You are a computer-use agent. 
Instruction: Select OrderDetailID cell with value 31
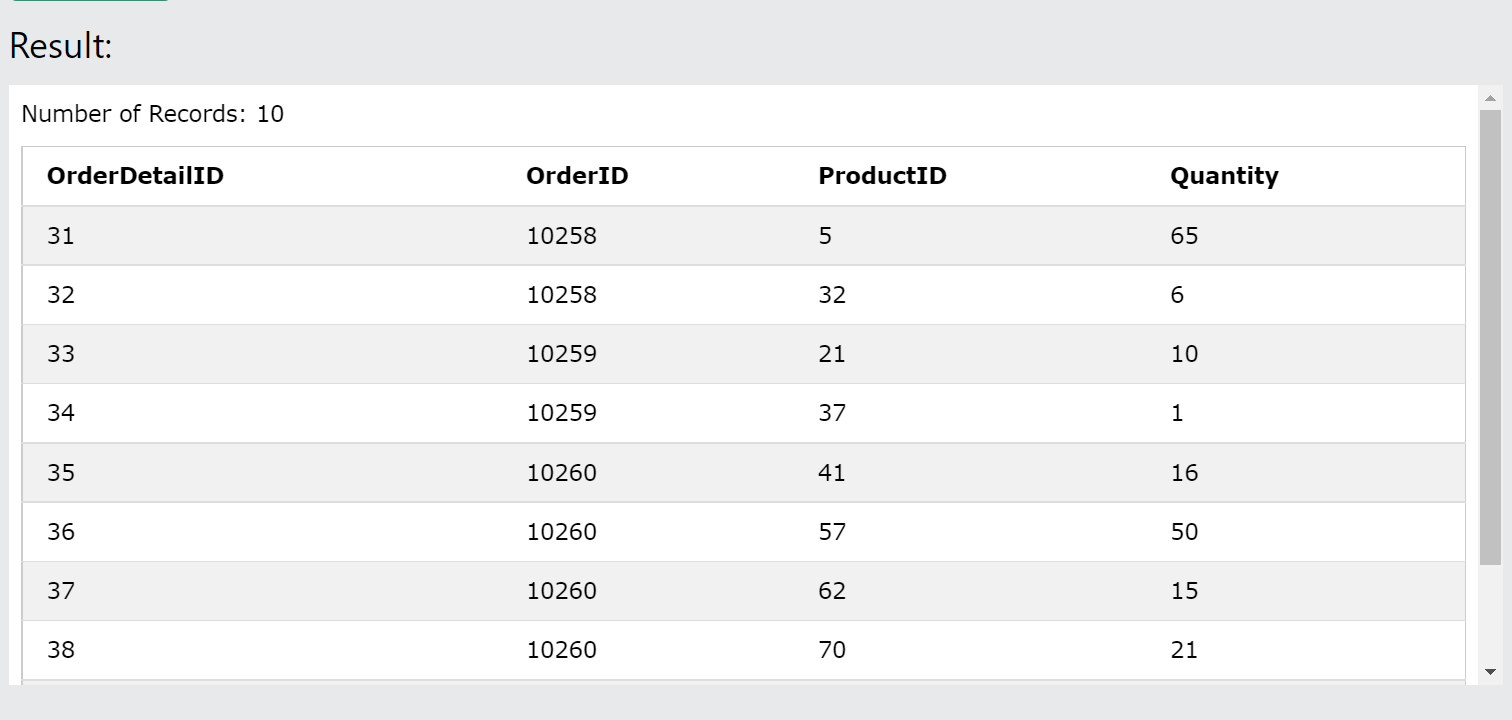tap(61, 236)
